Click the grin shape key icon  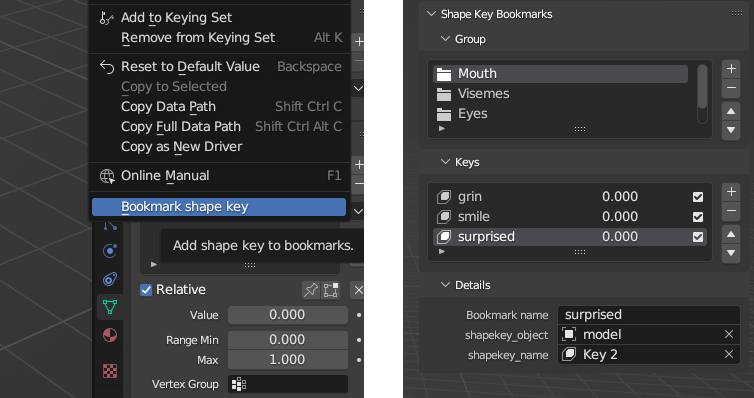pos(444,197)
